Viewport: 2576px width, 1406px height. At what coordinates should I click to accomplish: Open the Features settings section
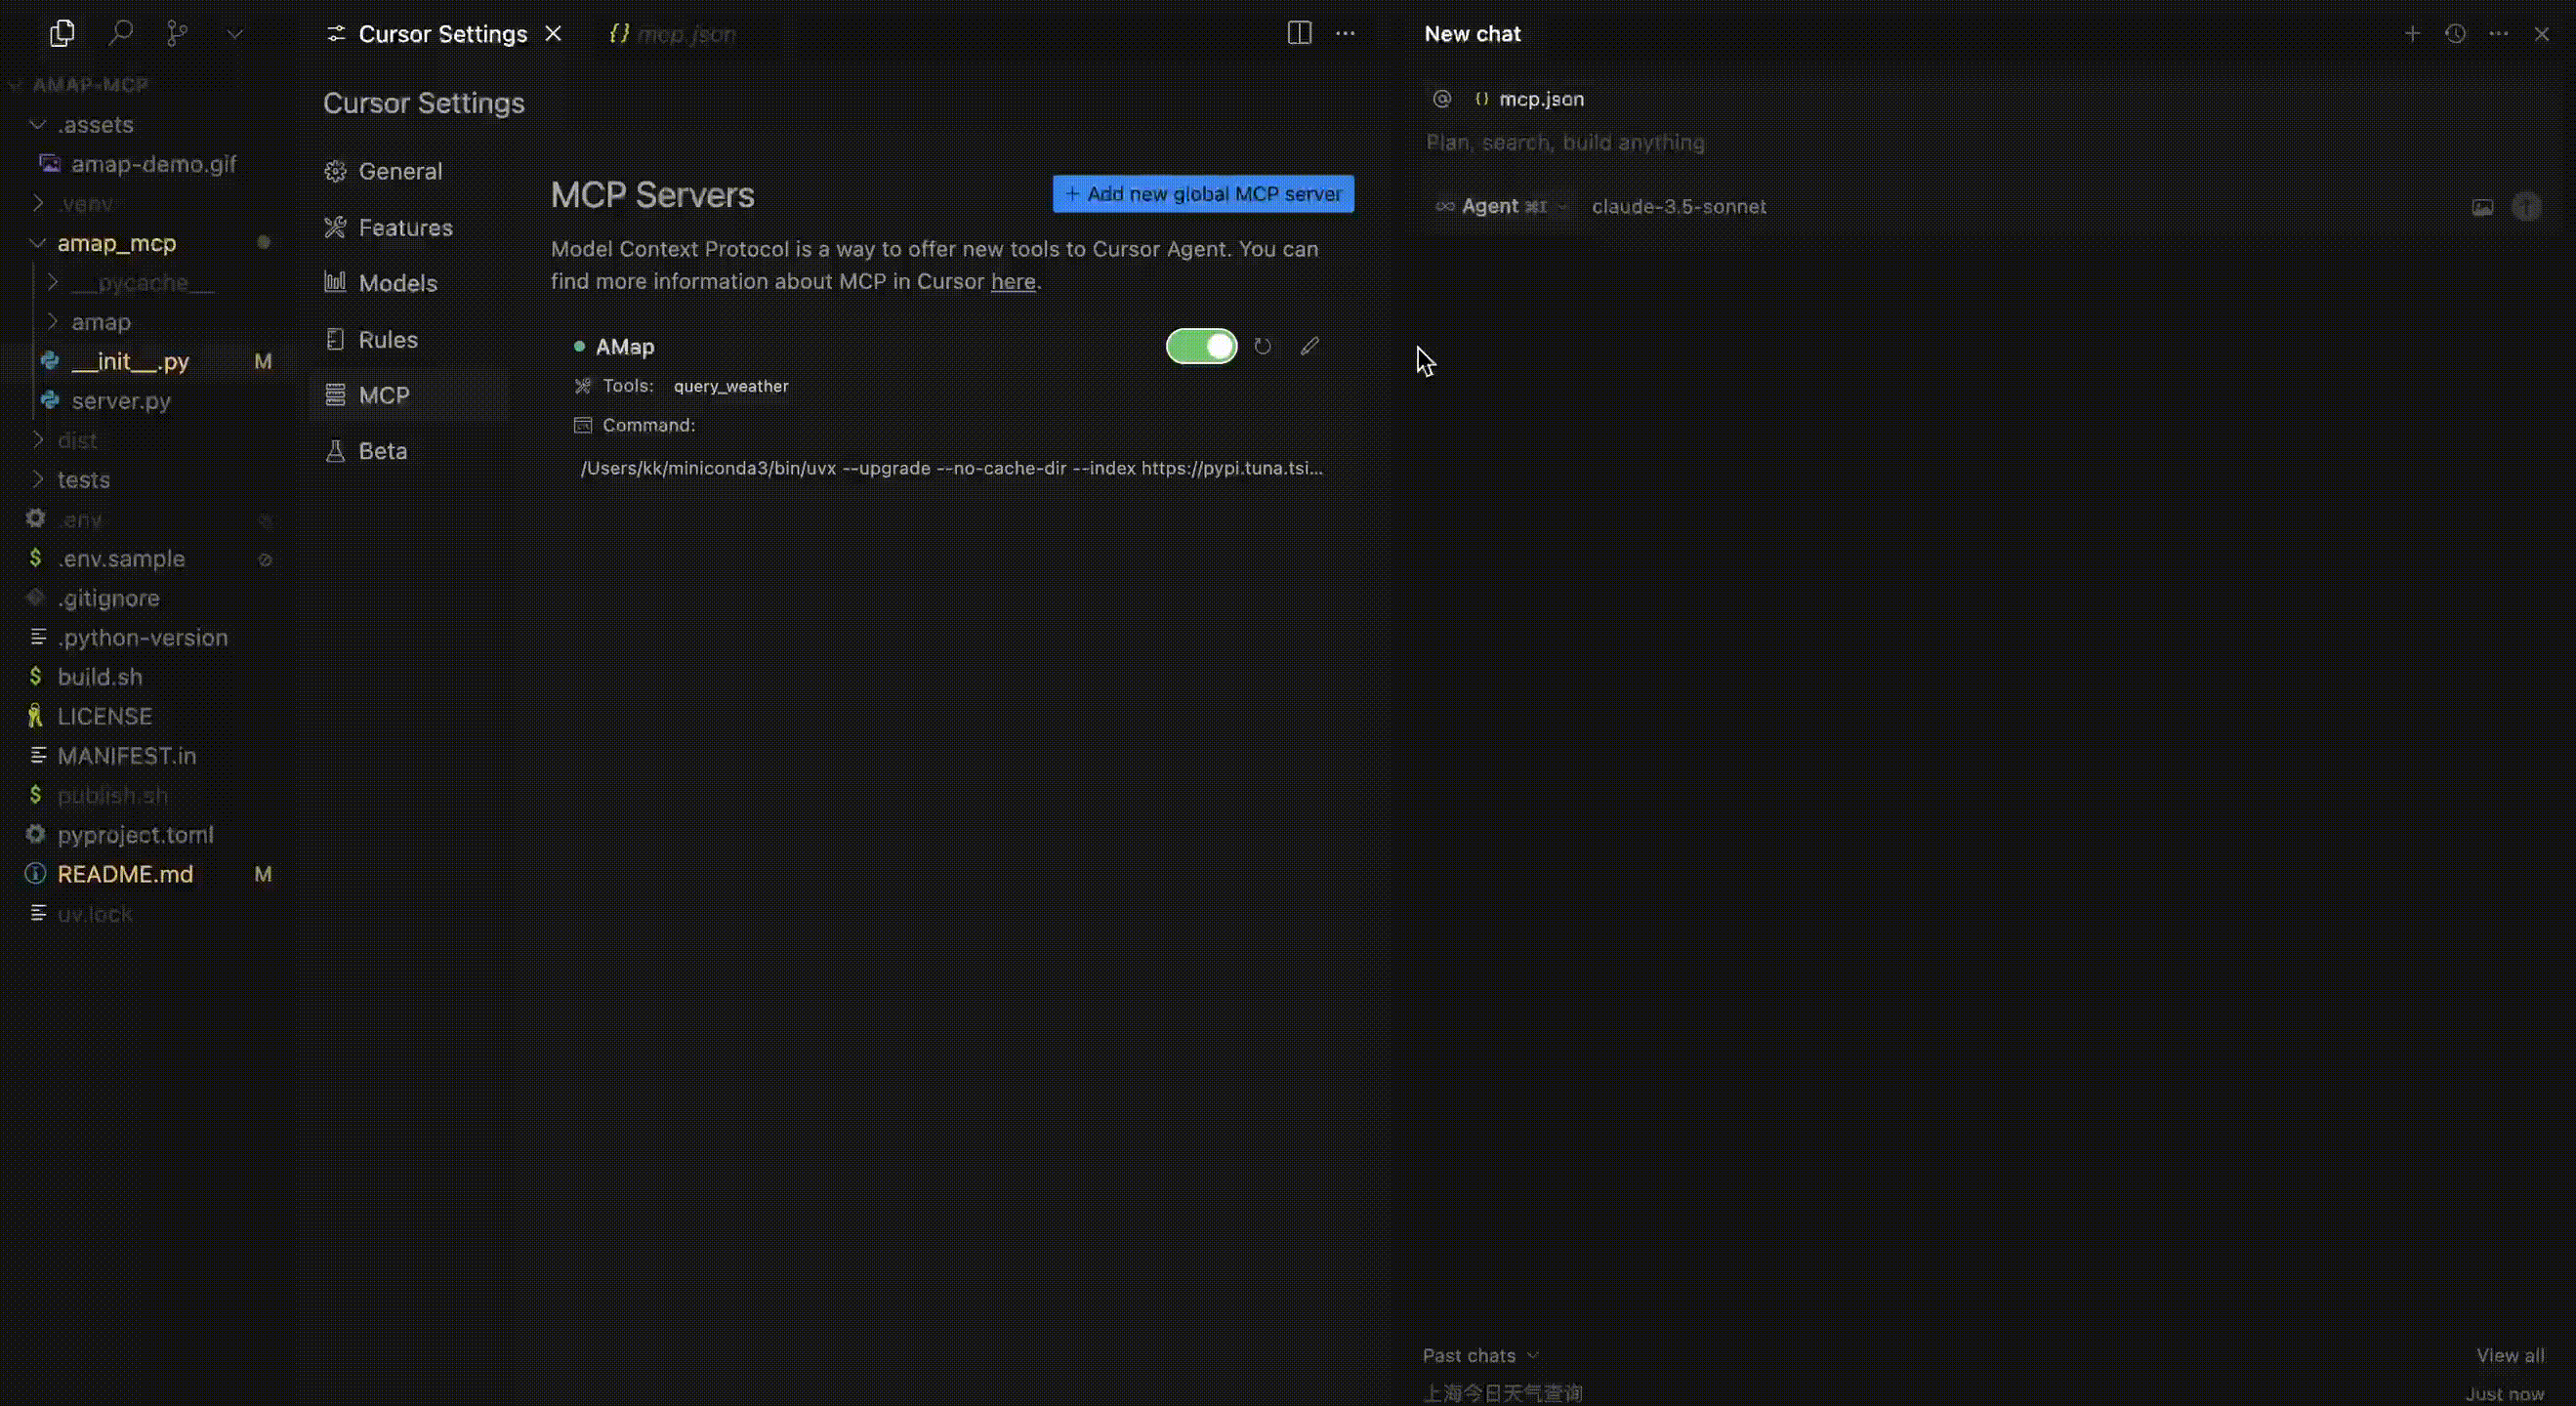point(405,228)
